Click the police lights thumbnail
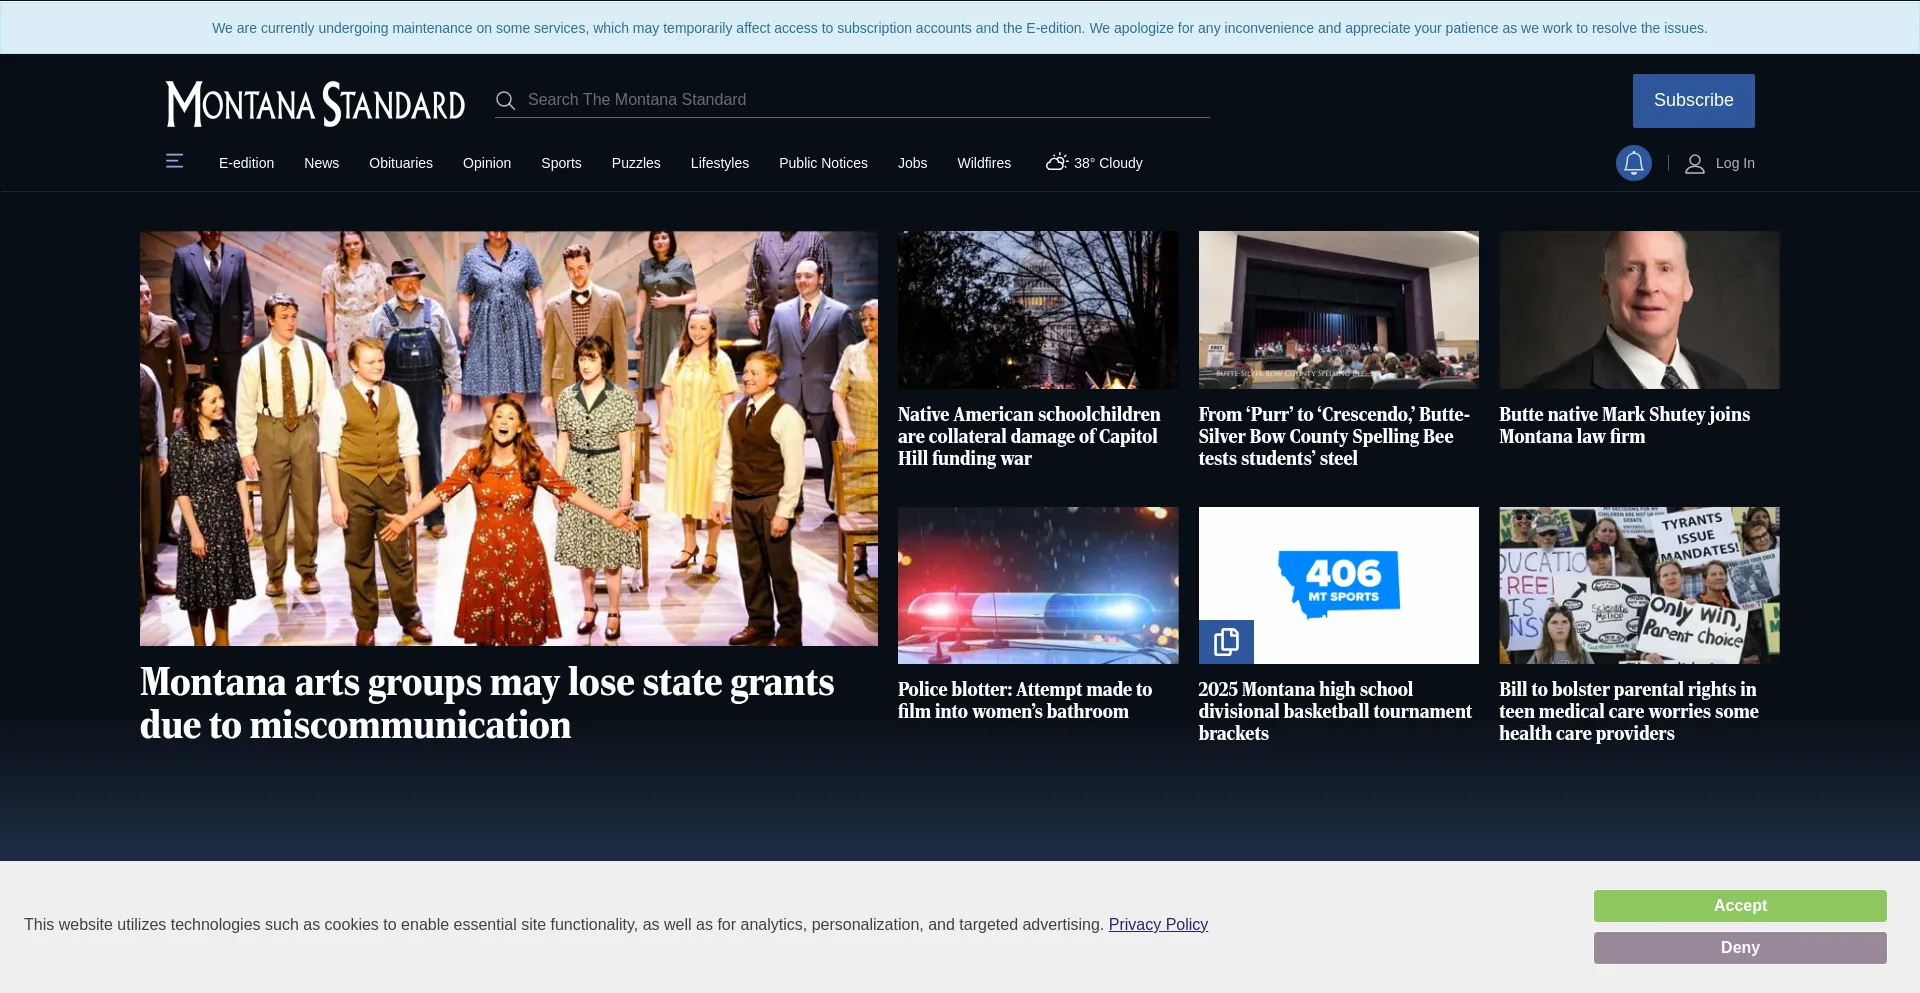Screen dimensions: 1920x993 click(1038, 585)
